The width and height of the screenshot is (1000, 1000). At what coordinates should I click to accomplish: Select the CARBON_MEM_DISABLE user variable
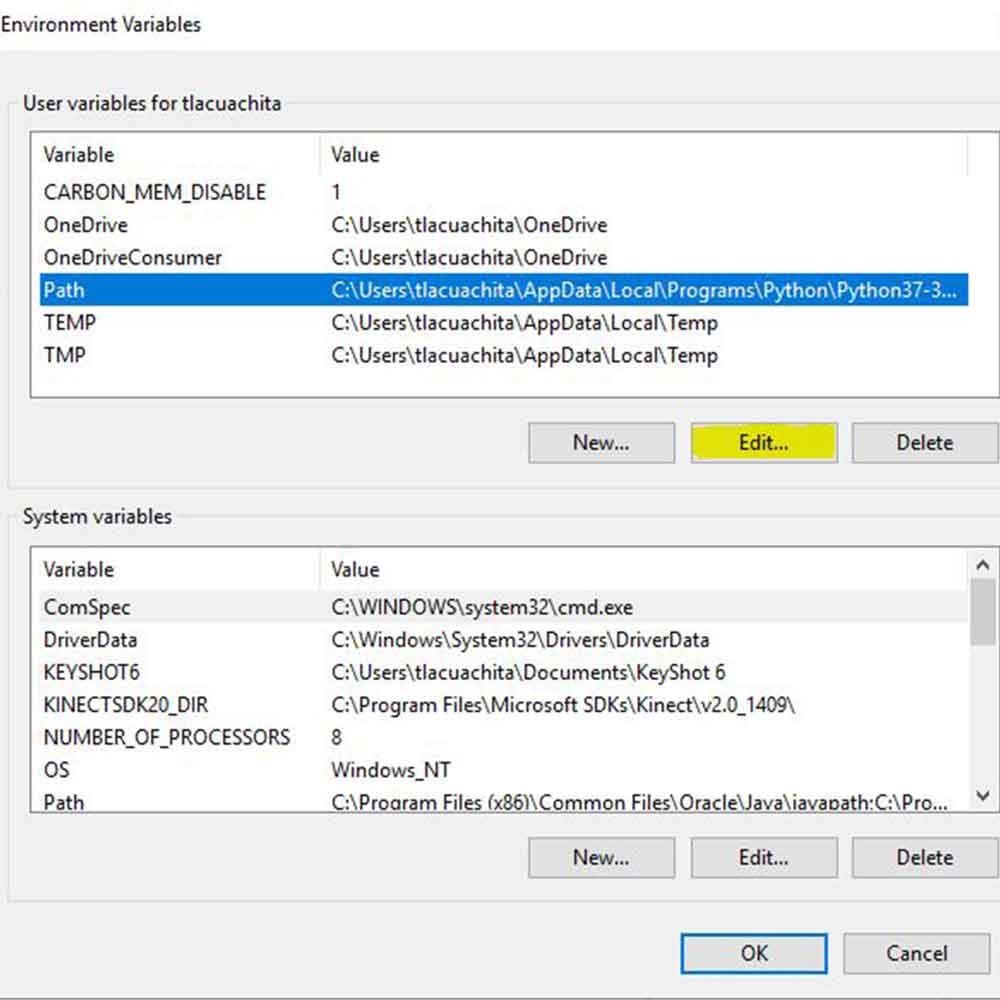[155, 192]
